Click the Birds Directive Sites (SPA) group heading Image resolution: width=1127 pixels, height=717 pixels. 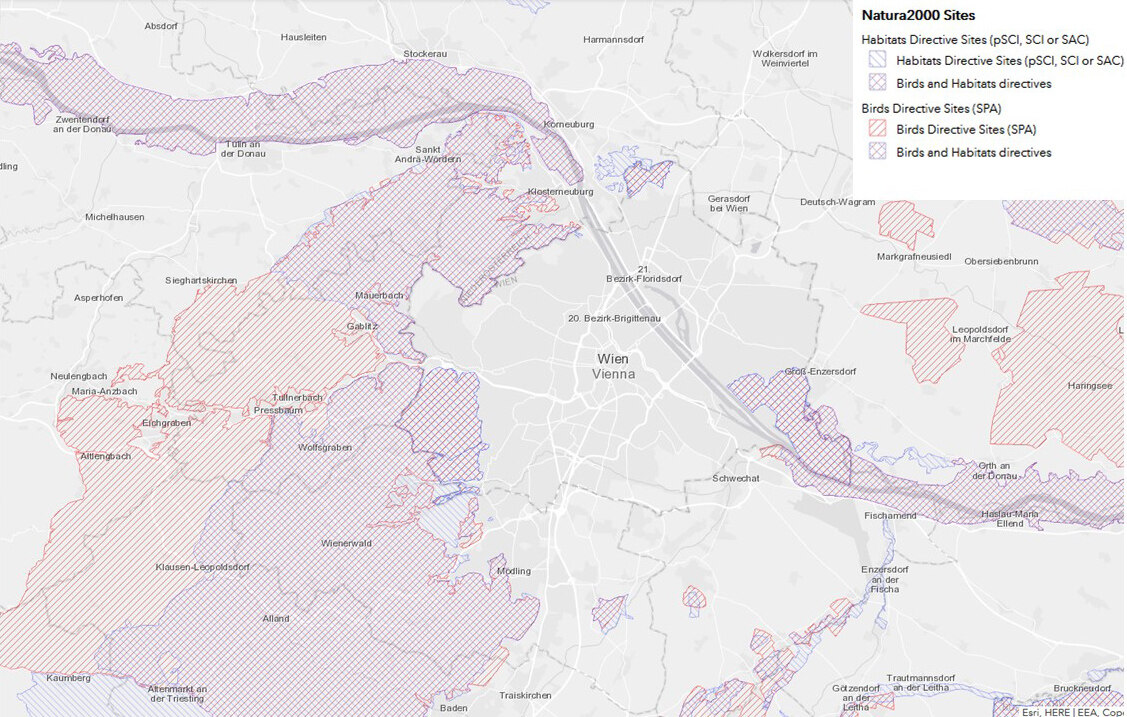[x=931, y=108]
